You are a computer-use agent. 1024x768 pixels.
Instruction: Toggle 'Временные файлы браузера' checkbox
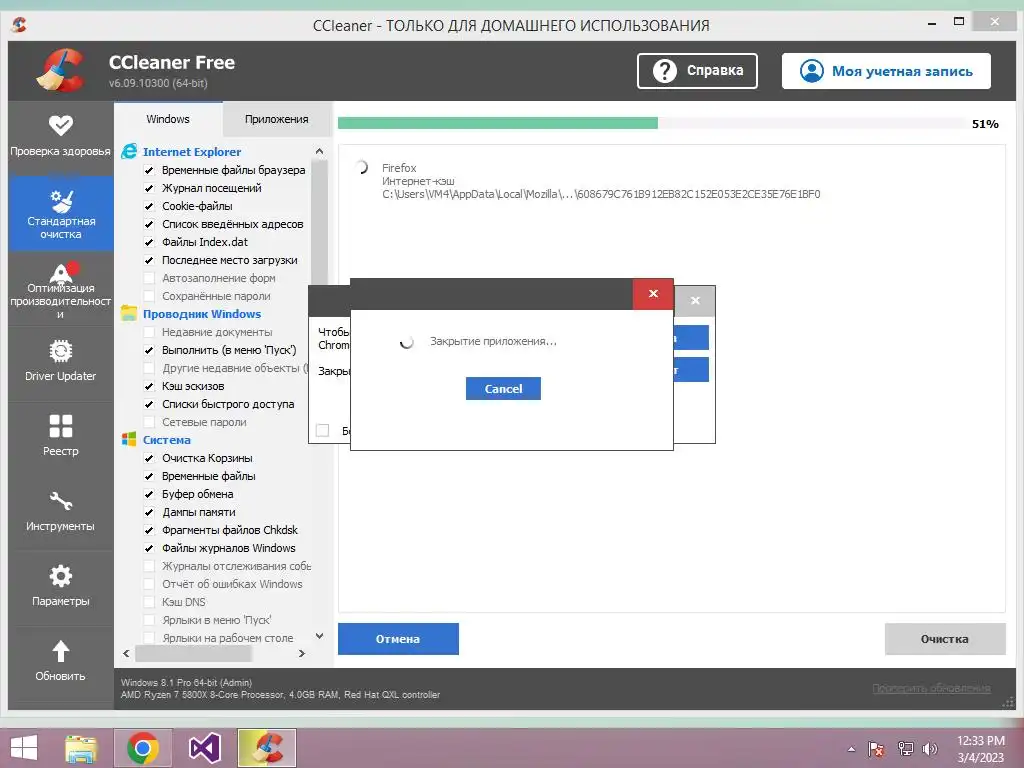[x=149, y=170]
